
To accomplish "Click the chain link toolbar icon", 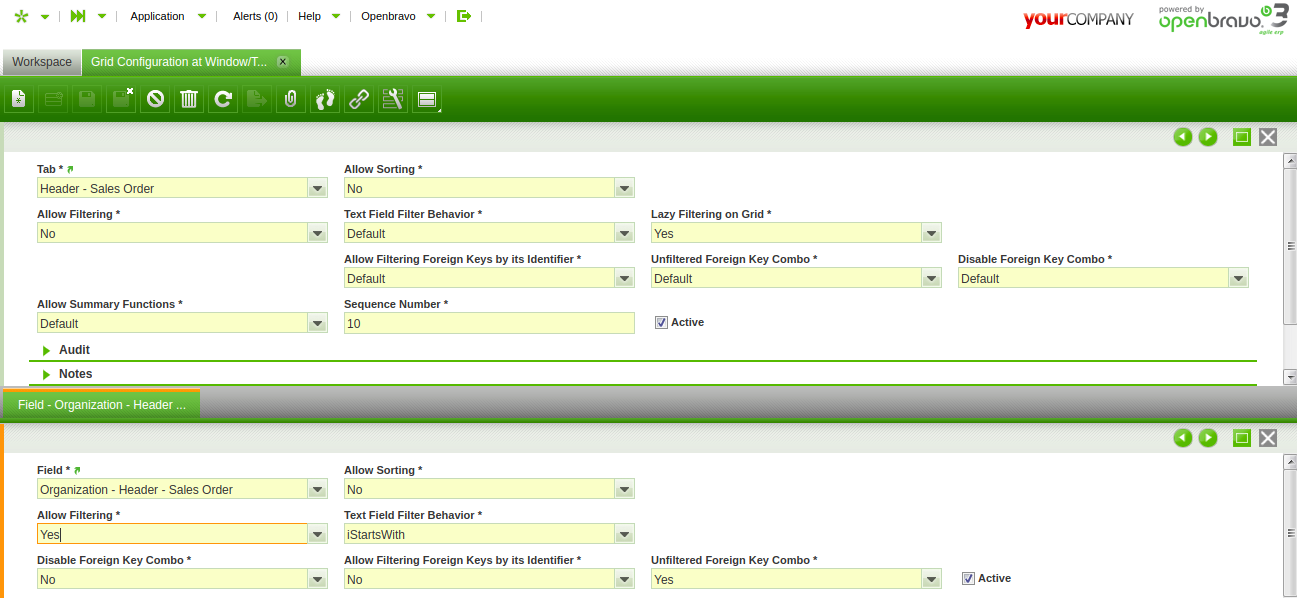I will click(x=359, y=99).
